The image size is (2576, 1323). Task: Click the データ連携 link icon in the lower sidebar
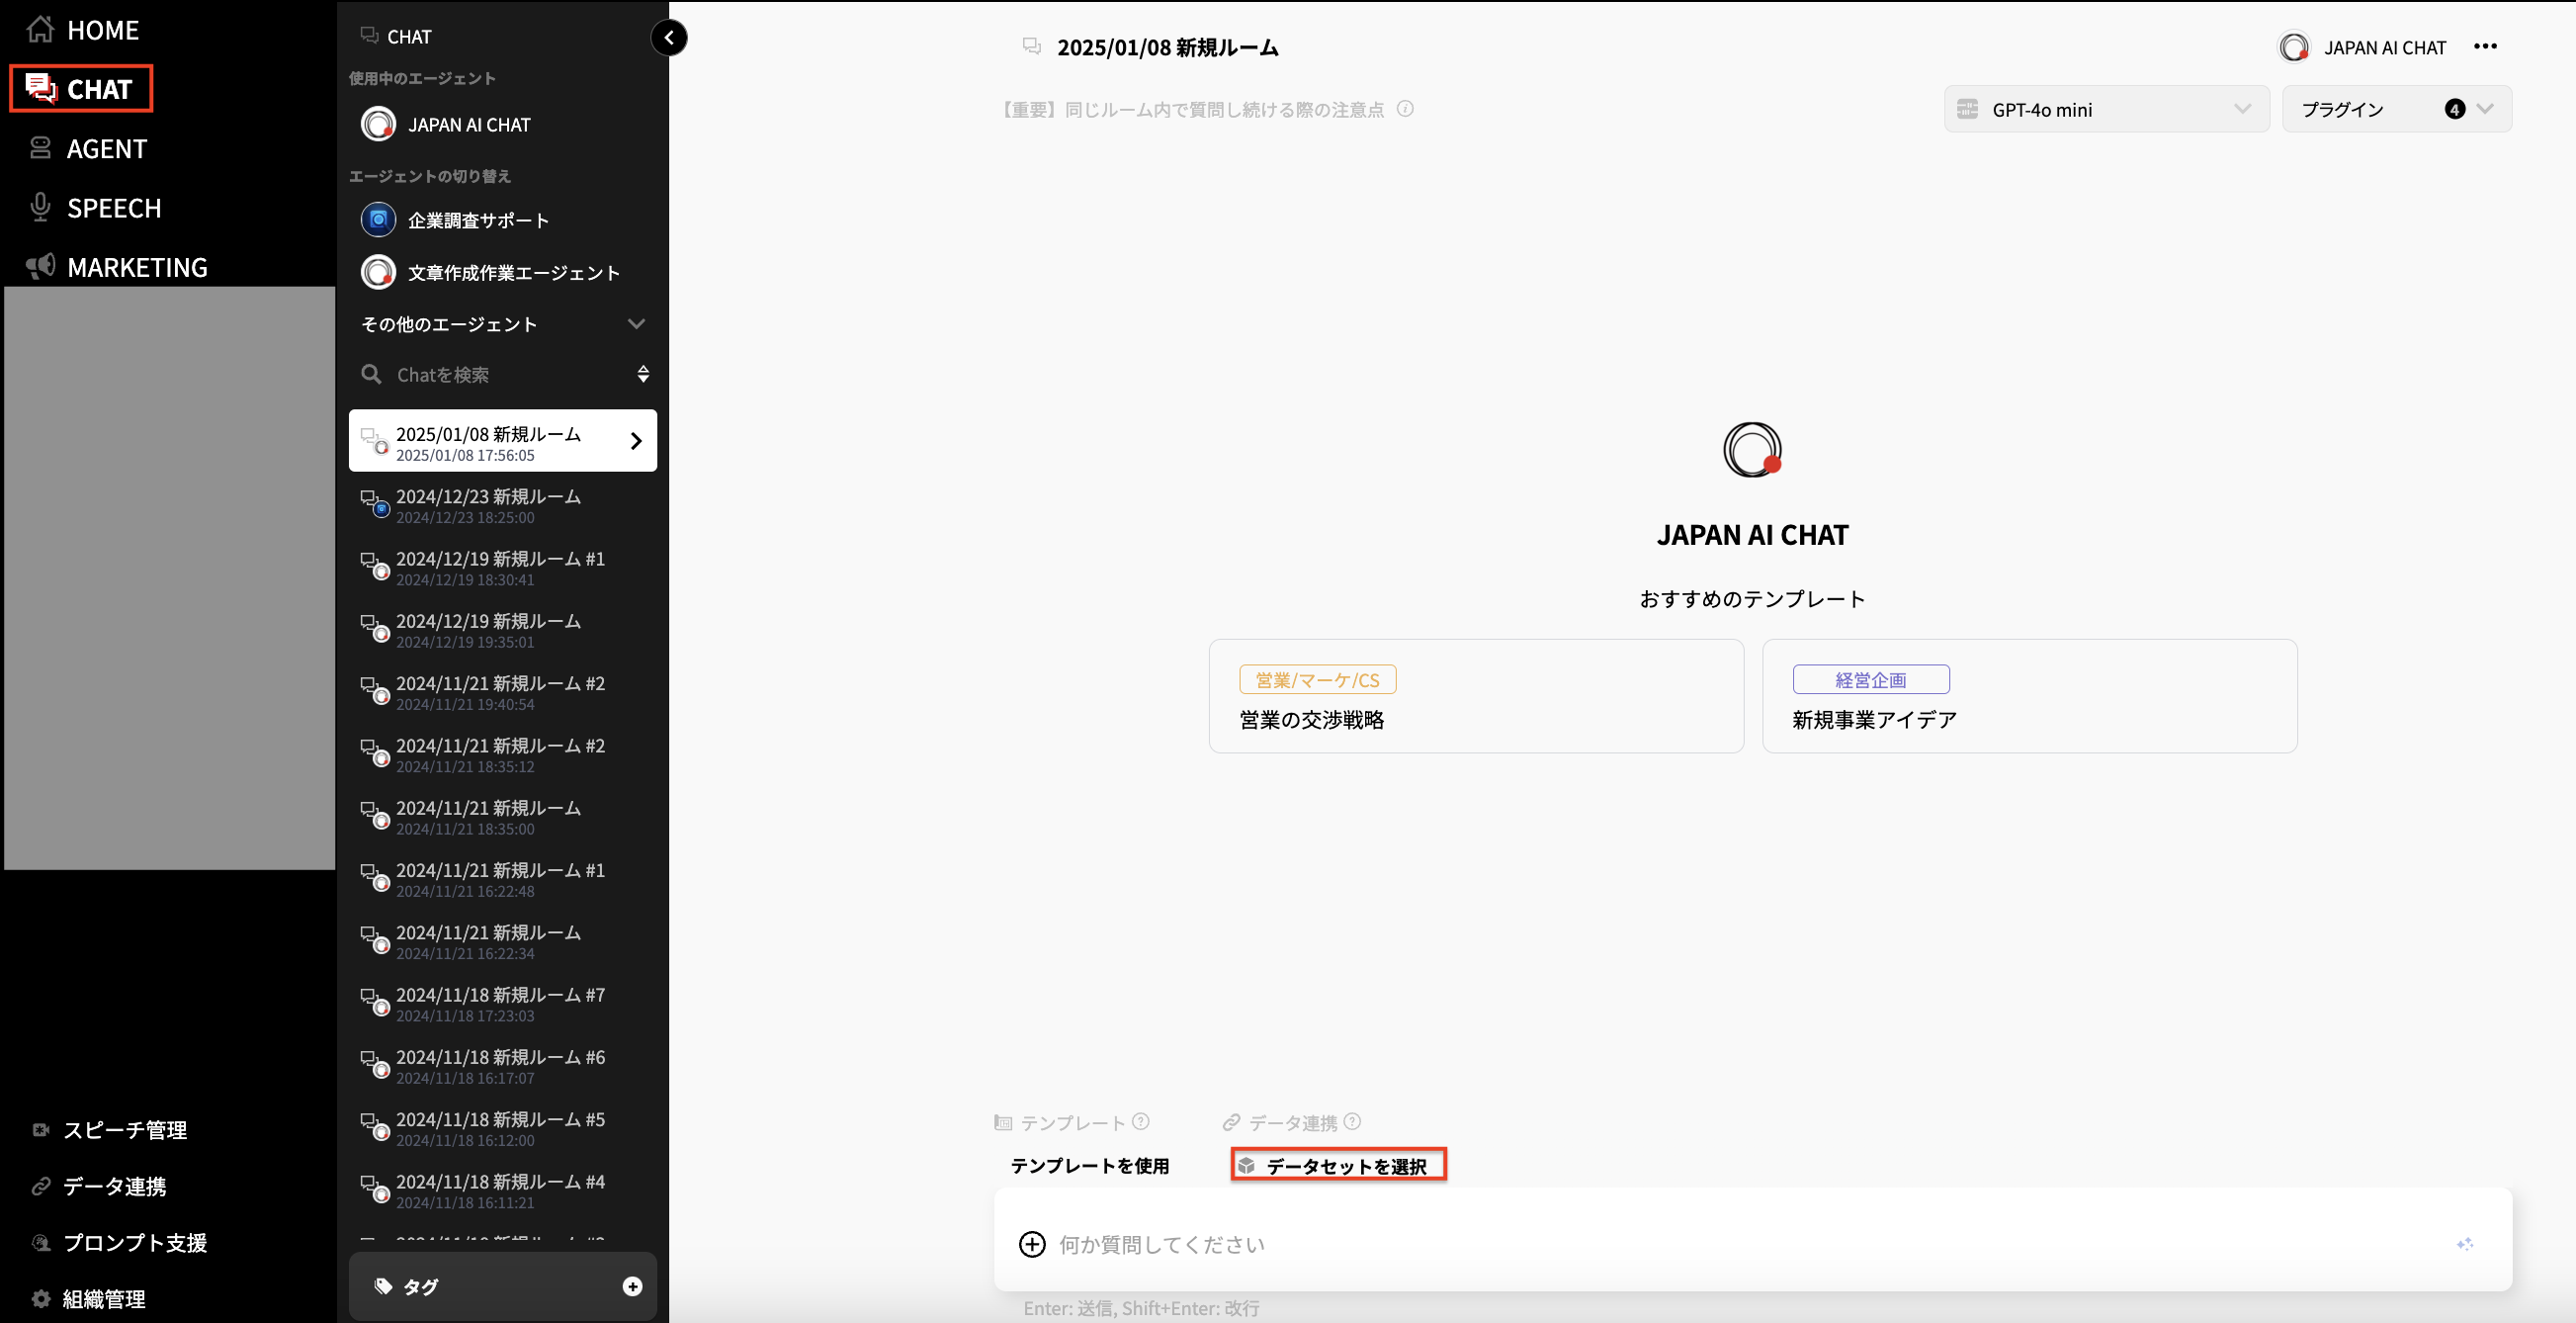pyautogui.click(x=40, y=1186)
